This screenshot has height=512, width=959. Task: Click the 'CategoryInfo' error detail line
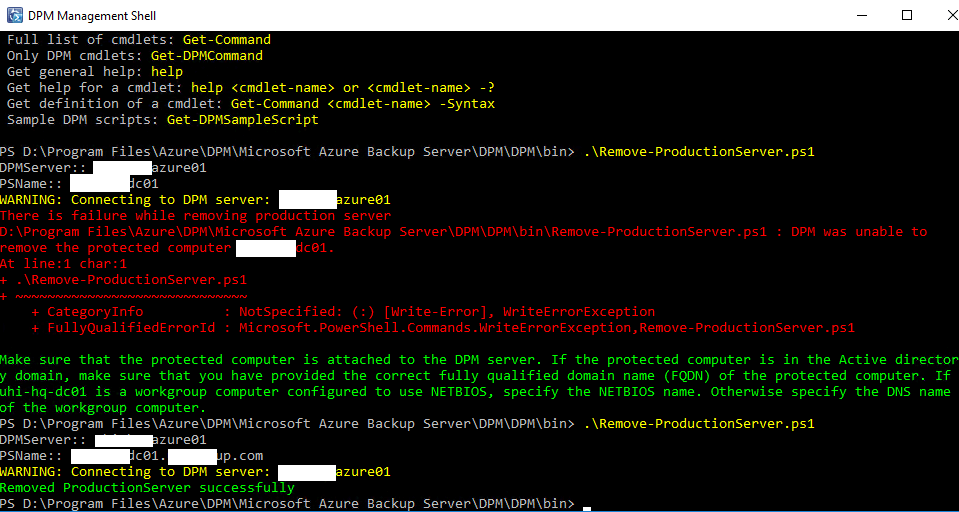[x=343, y=311]
